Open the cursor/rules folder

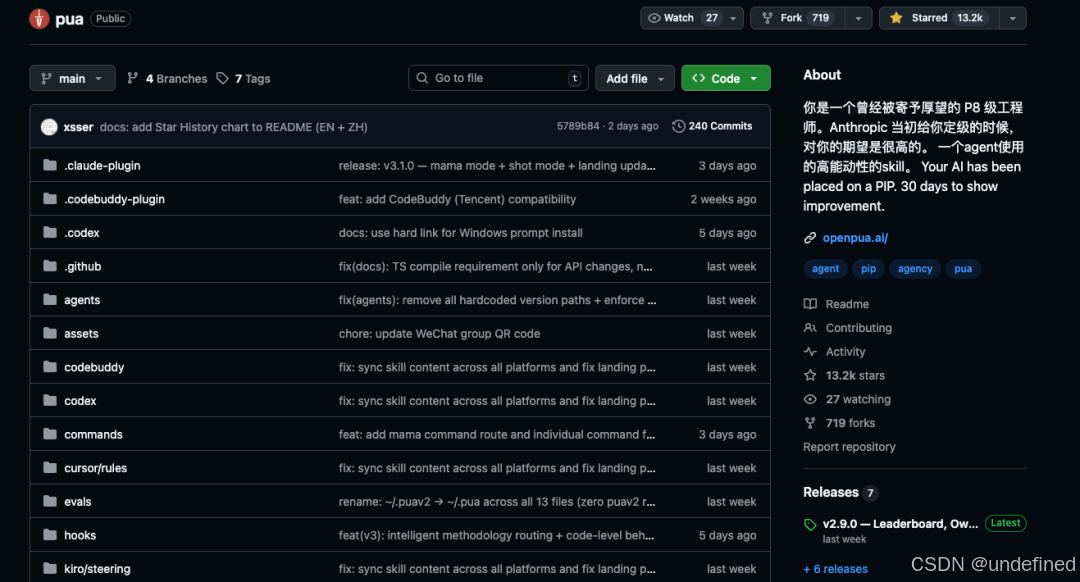click(x=96, y=468)
